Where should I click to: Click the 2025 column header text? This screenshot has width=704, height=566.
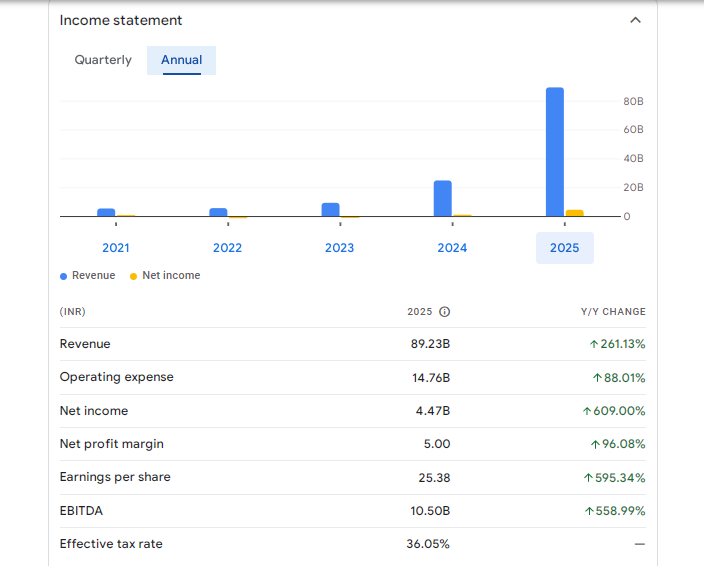tap(419, 312)
